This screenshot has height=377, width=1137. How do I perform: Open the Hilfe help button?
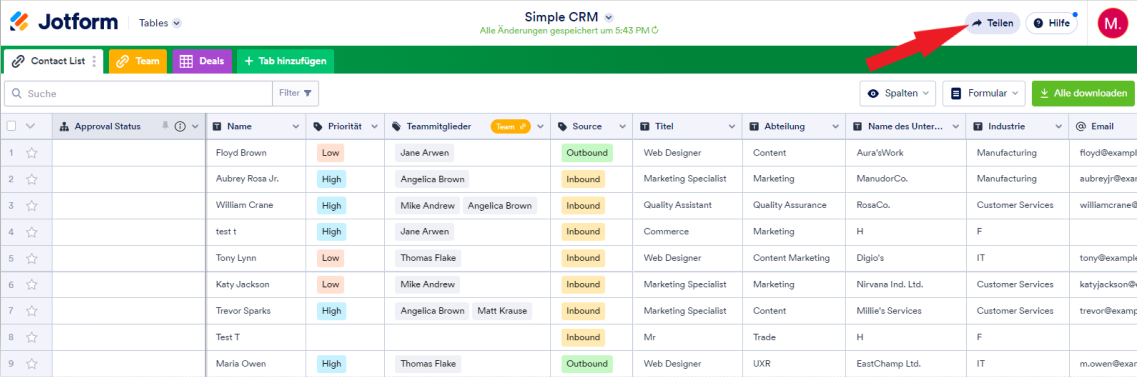[x=1051, y=23]
